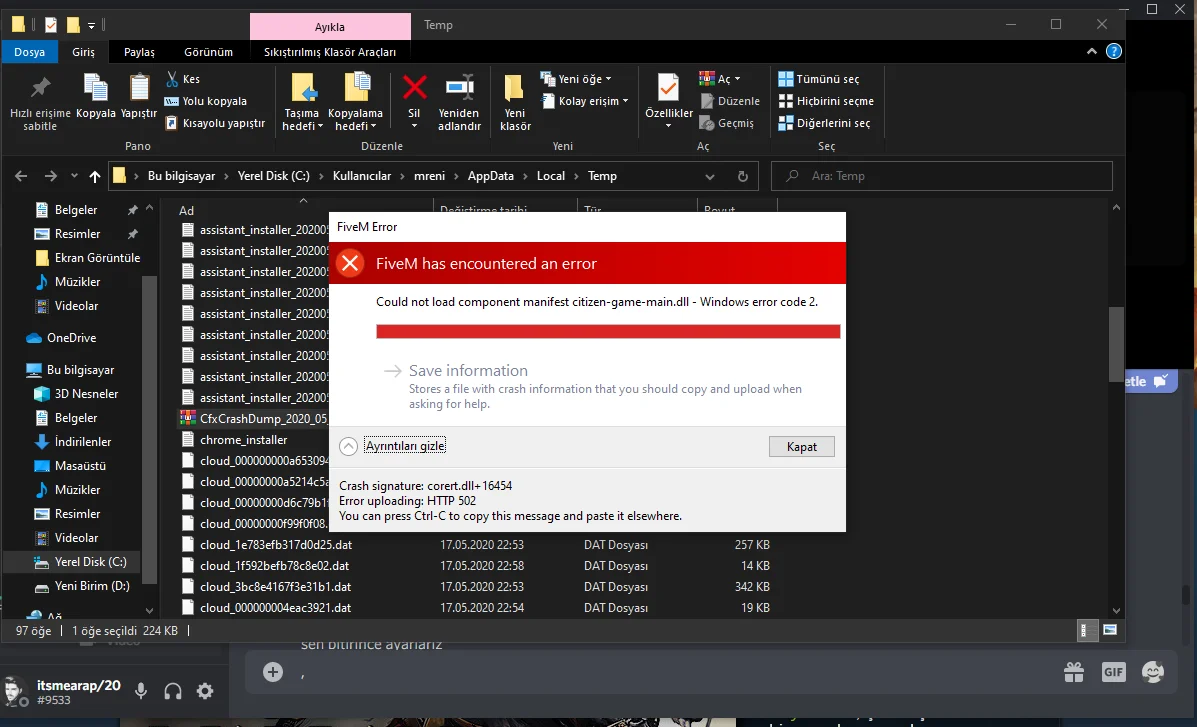Click Tümünü seç in ribbon
This screenshot has width=1197, height=727.
tap(819, 79)
